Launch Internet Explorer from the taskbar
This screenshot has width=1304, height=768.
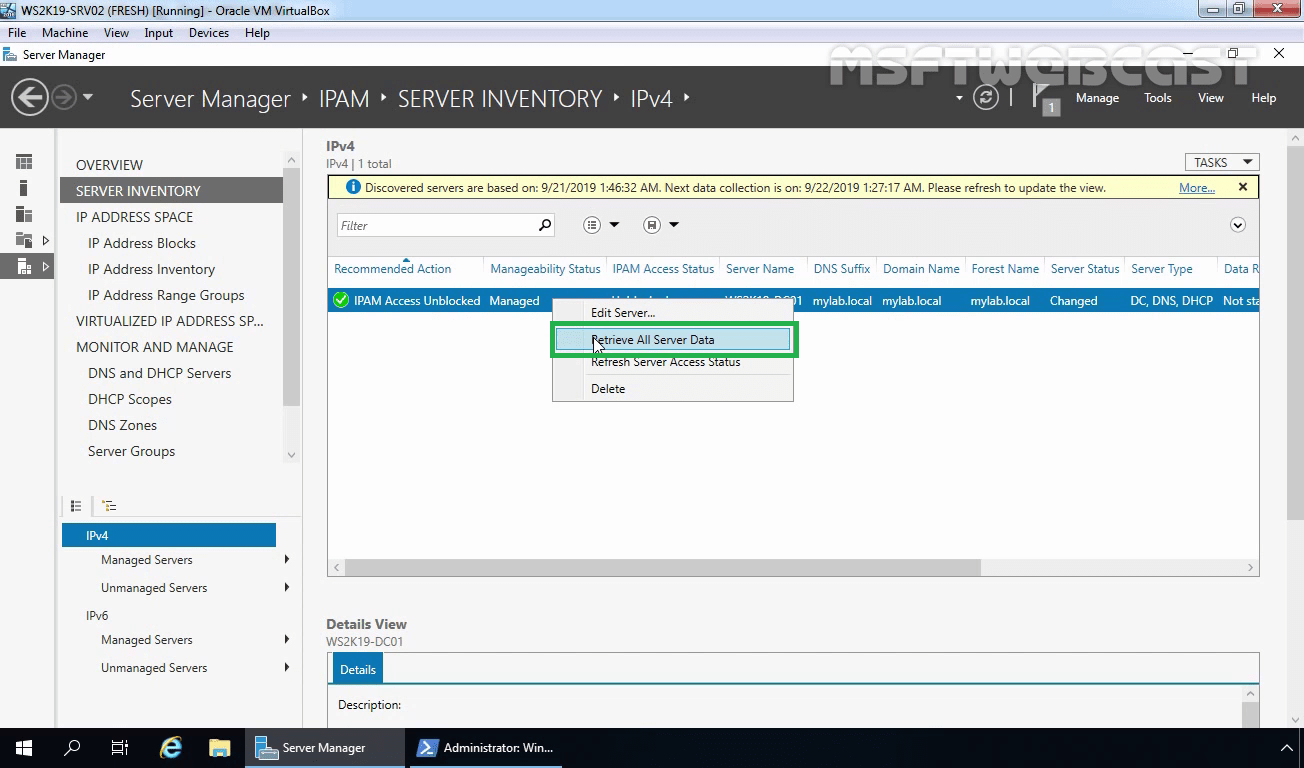pos(171,747)
